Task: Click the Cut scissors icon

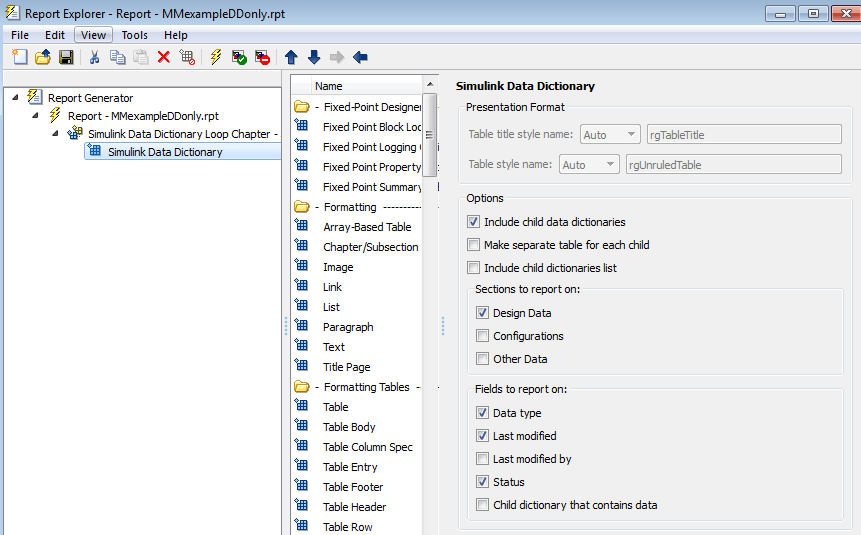Action: (94, 57)
